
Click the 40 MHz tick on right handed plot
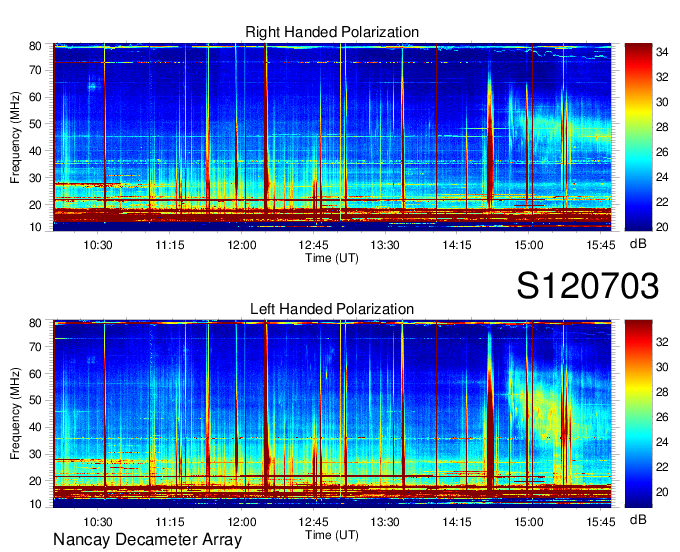click(35, 151)
